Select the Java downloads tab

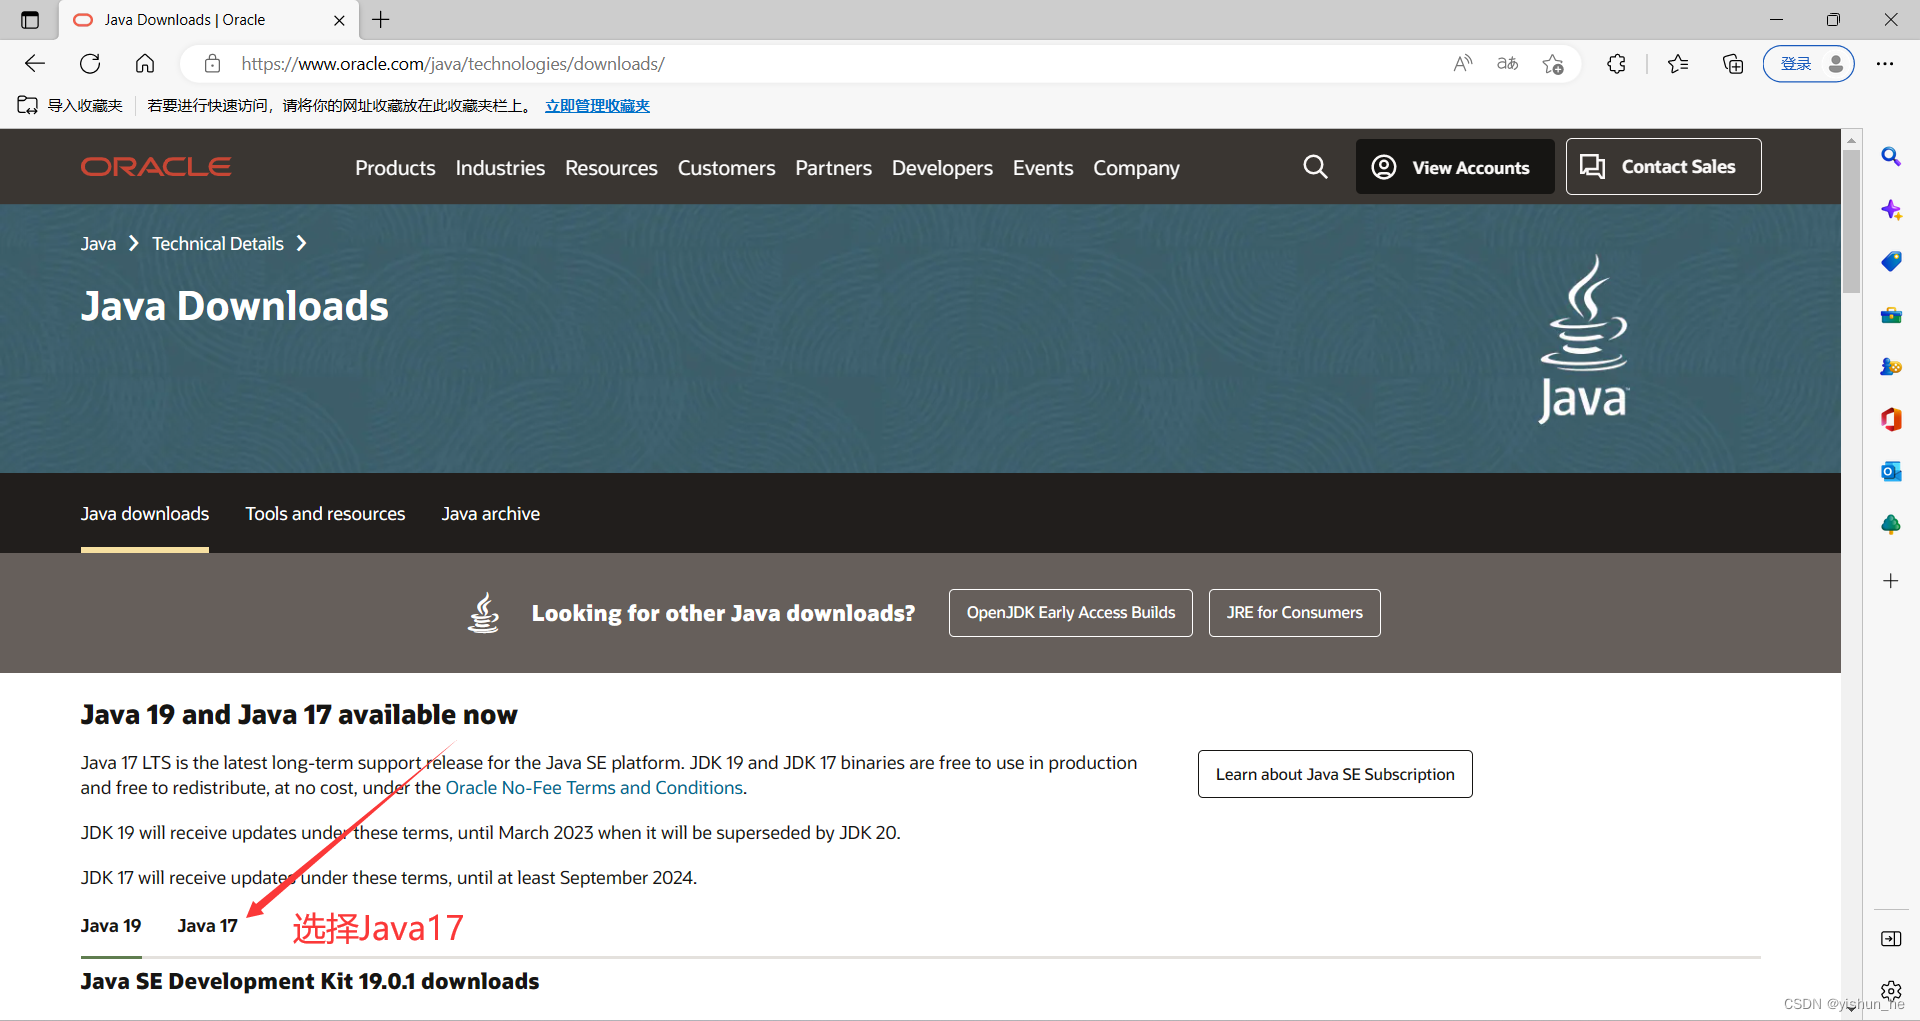pyautogui.click(x=145, y=514)
